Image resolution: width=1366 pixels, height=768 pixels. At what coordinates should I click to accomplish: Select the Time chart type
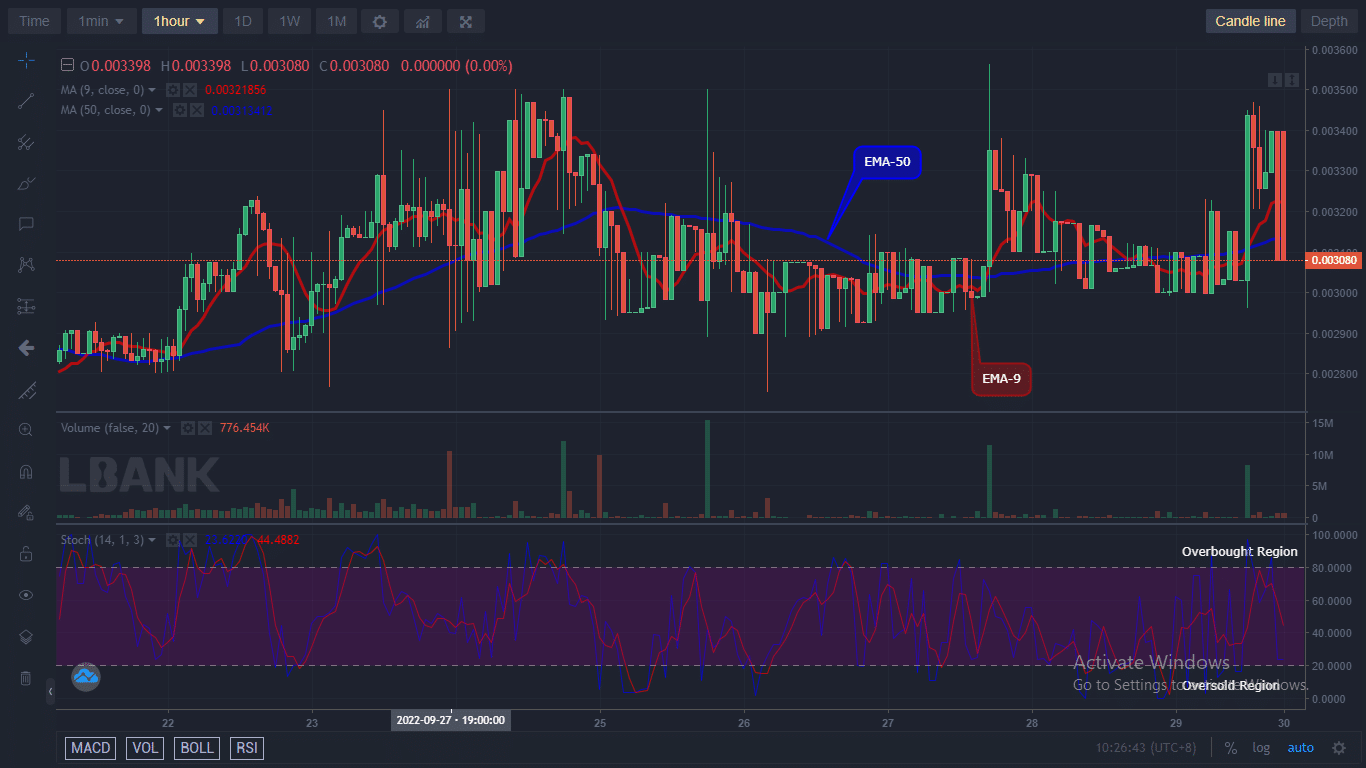coord(34,21)
